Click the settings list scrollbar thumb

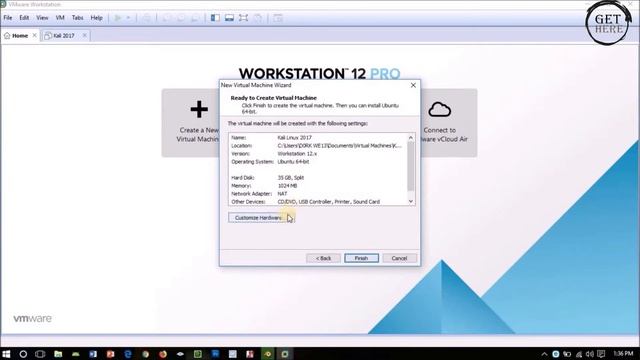411,166
